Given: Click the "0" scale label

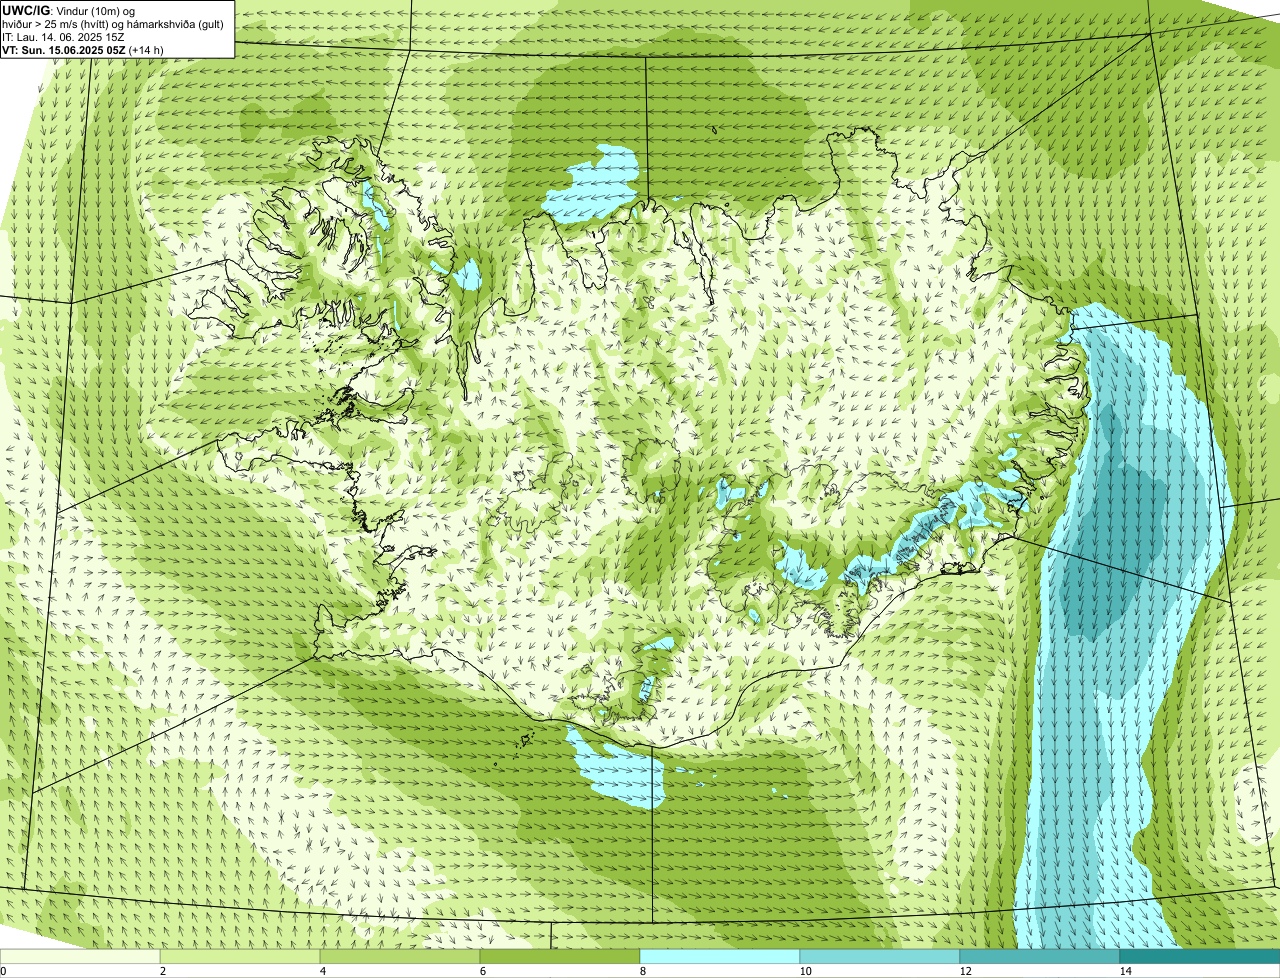Looking at the screenshot, I should click(3, 971).
